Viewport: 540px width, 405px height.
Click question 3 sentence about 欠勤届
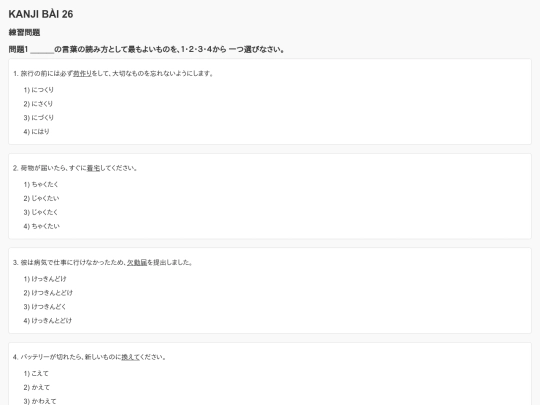(x=103, y=262)
